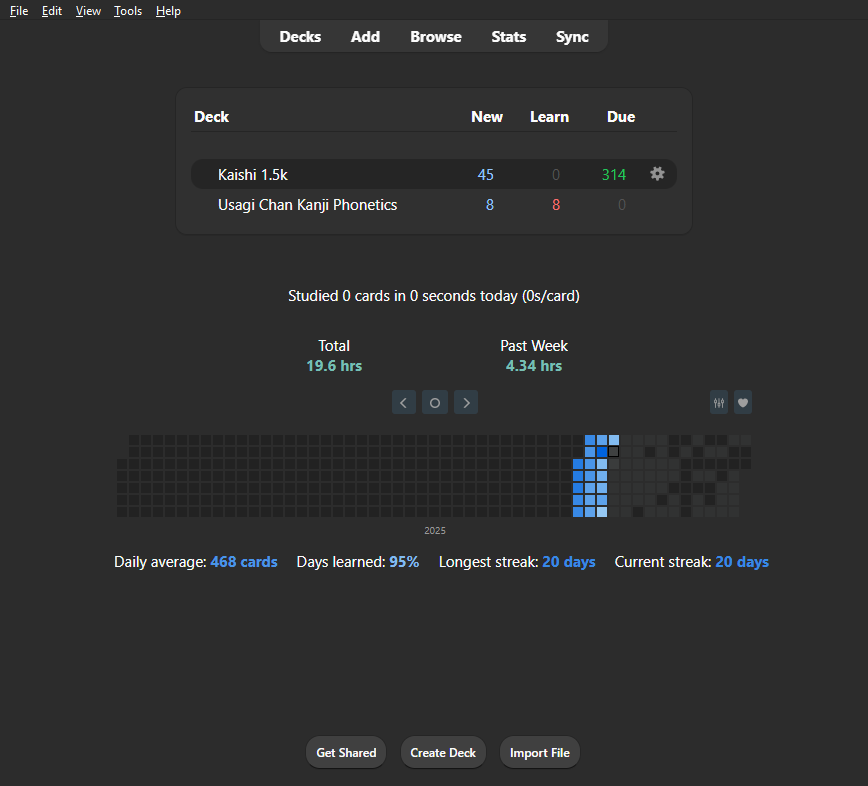
Task: Open the File menu
Action: click(19, 11)
